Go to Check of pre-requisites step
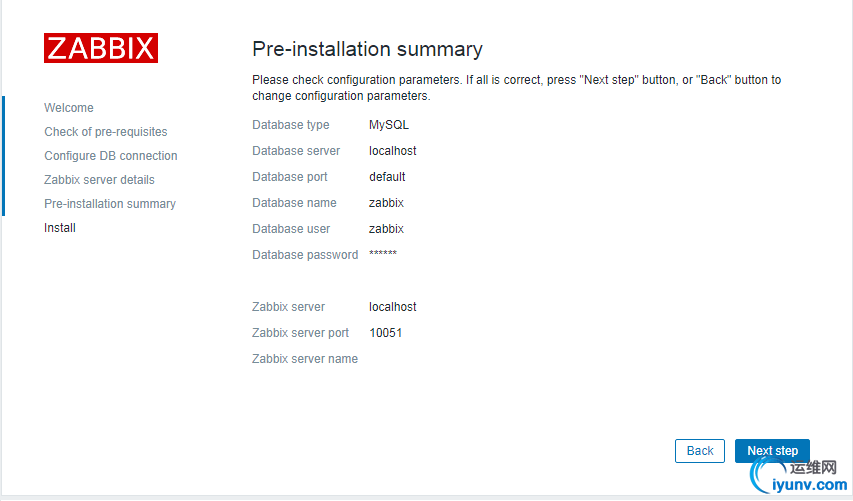 click(x=106, y=132)
